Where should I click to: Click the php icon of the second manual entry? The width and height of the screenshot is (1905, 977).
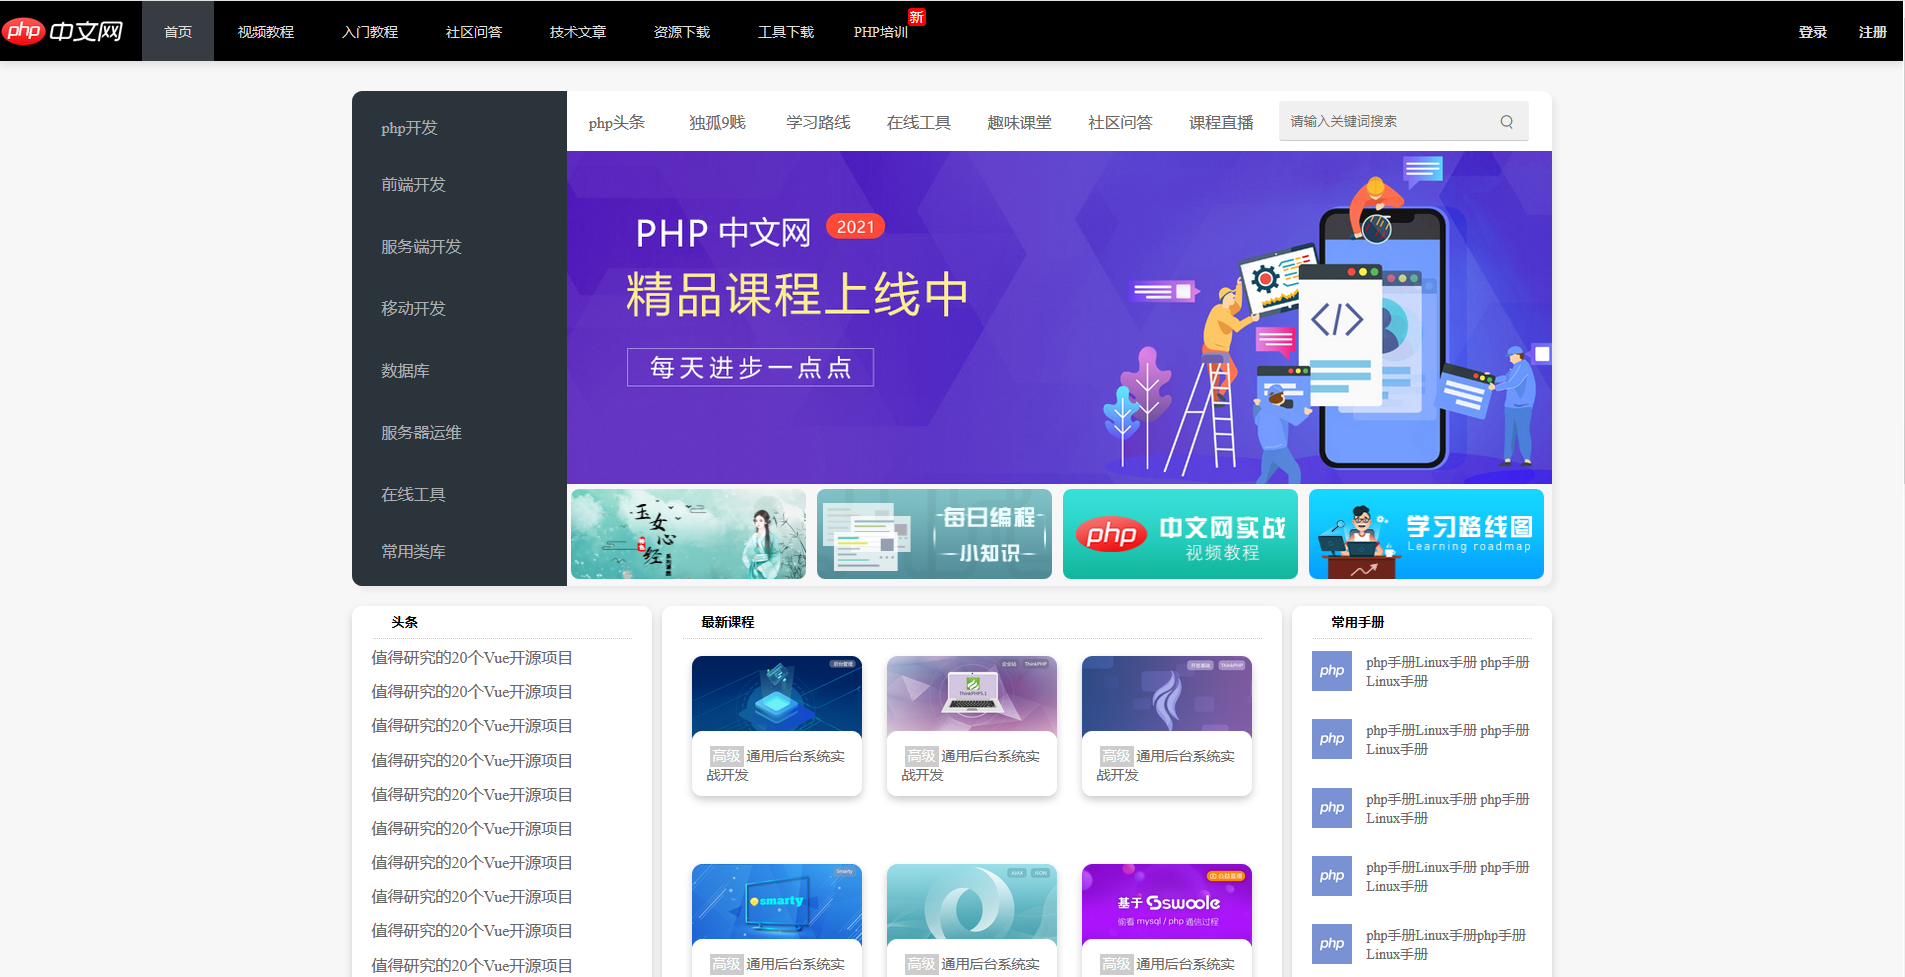tap(1331, 739)
